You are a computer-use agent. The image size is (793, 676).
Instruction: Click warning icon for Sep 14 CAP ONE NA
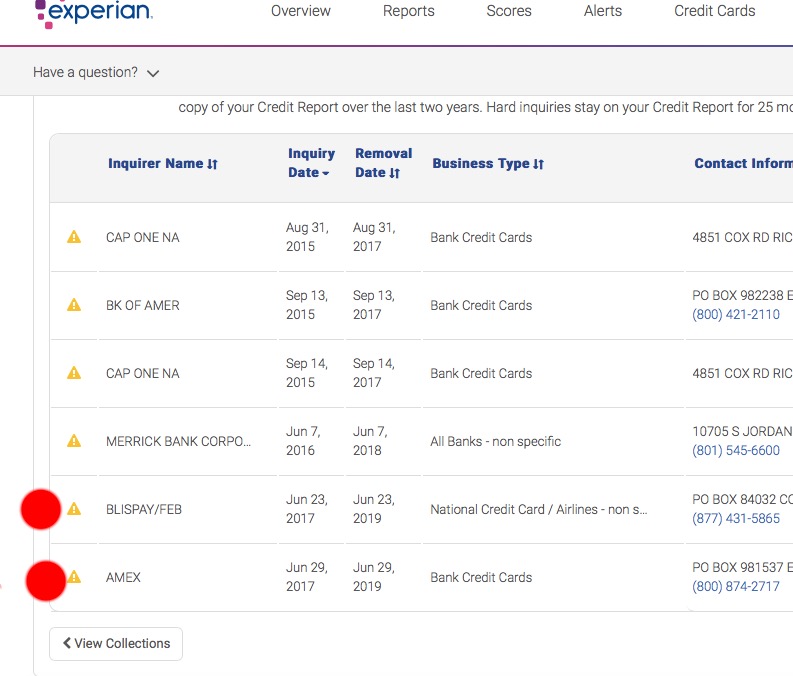(74, 373)
